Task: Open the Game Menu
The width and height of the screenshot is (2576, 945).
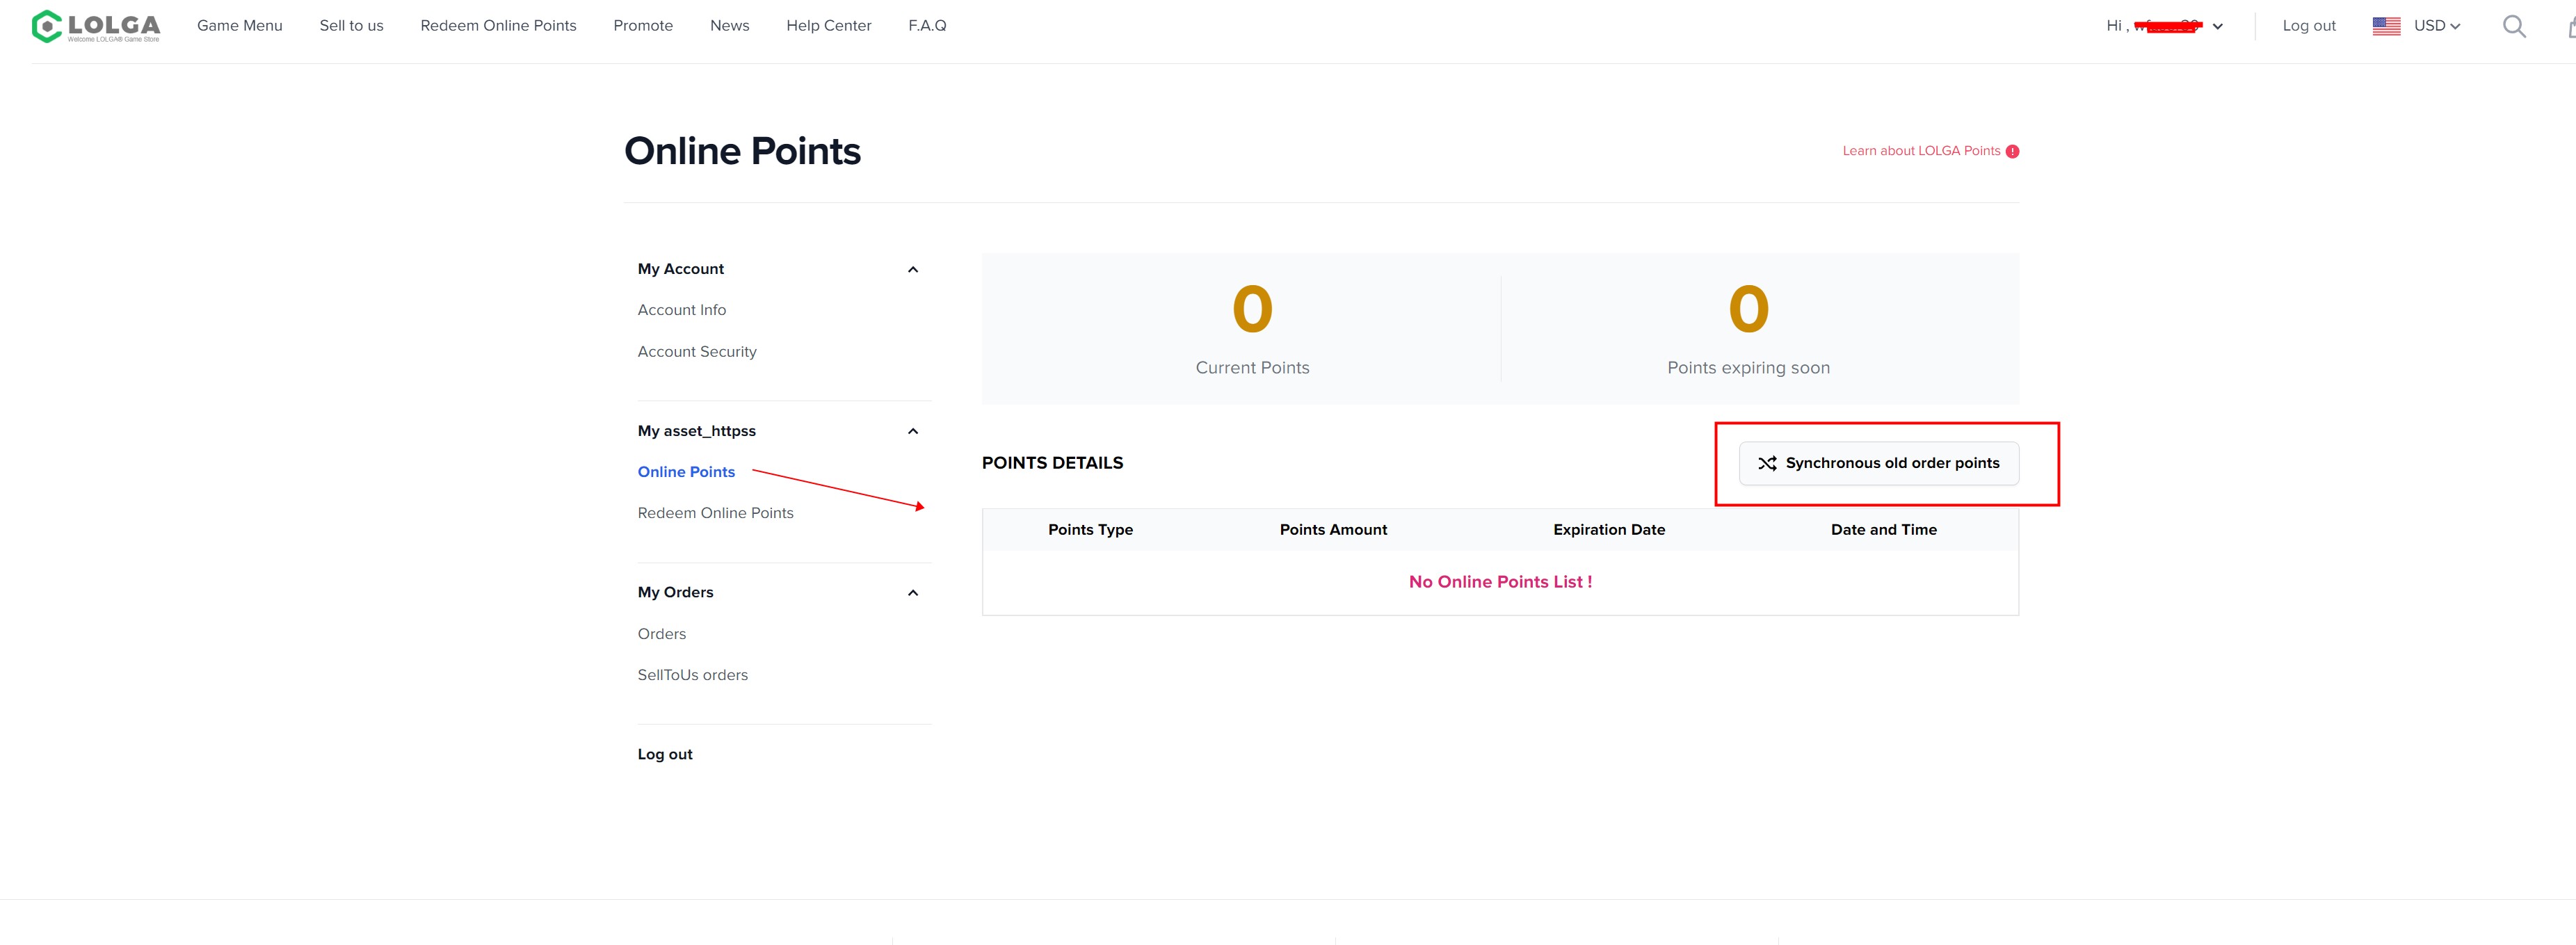Action: pos(240,26)
